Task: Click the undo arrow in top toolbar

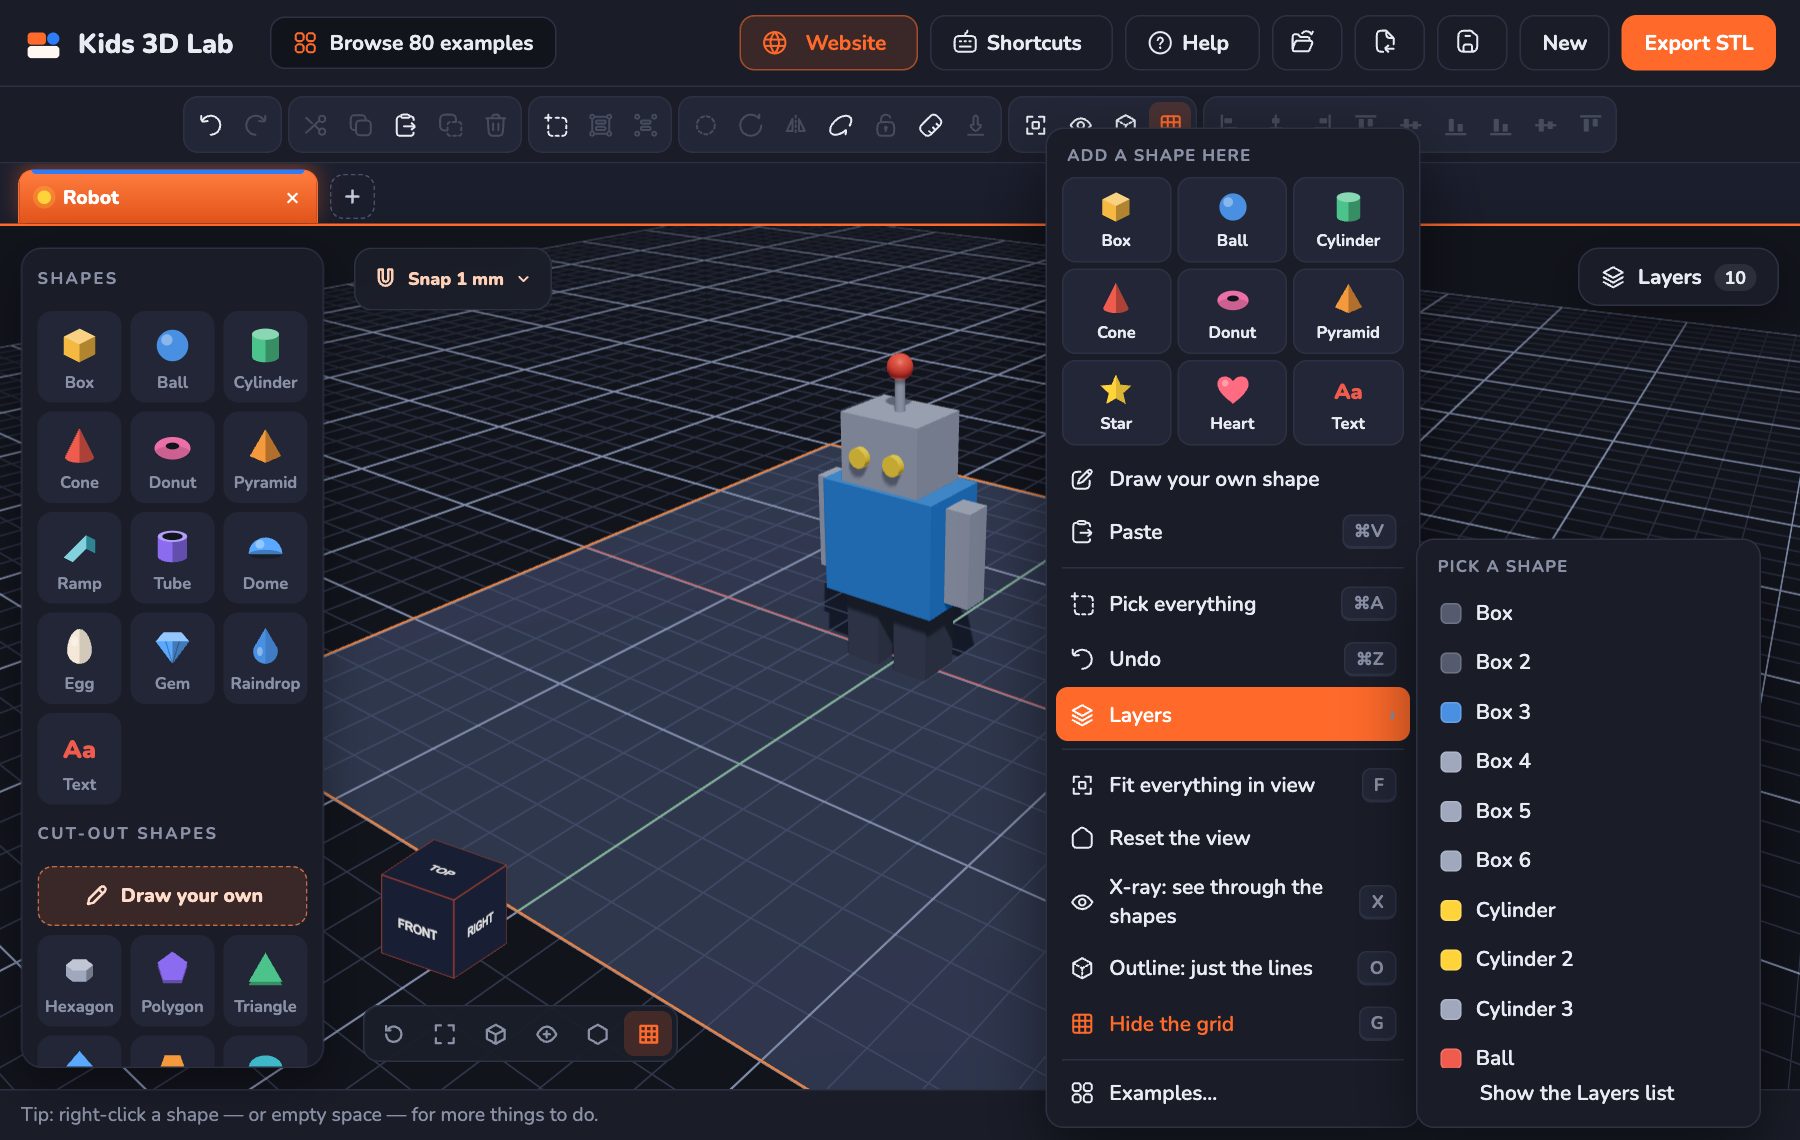Action: click(210, 125)
